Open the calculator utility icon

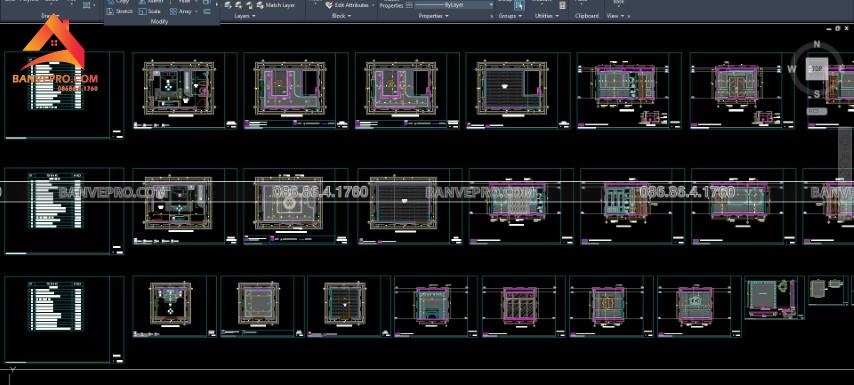pyautogui.click(x=563, y=5)
